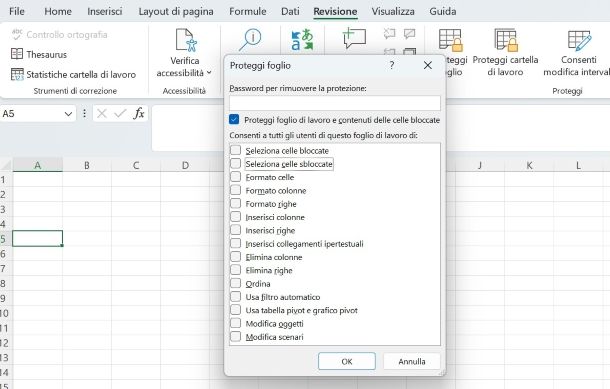610x389 pixels.
Task: Enable Usa tabella pivot e grafico pivot
Action: click(x=235, y=310)
